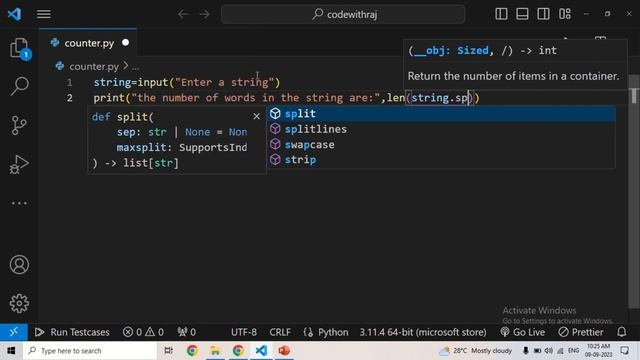Open notifications bell in status bar
Image resolution: width=640 pixels, height=360 pixels.
click(x=621, y=332)
